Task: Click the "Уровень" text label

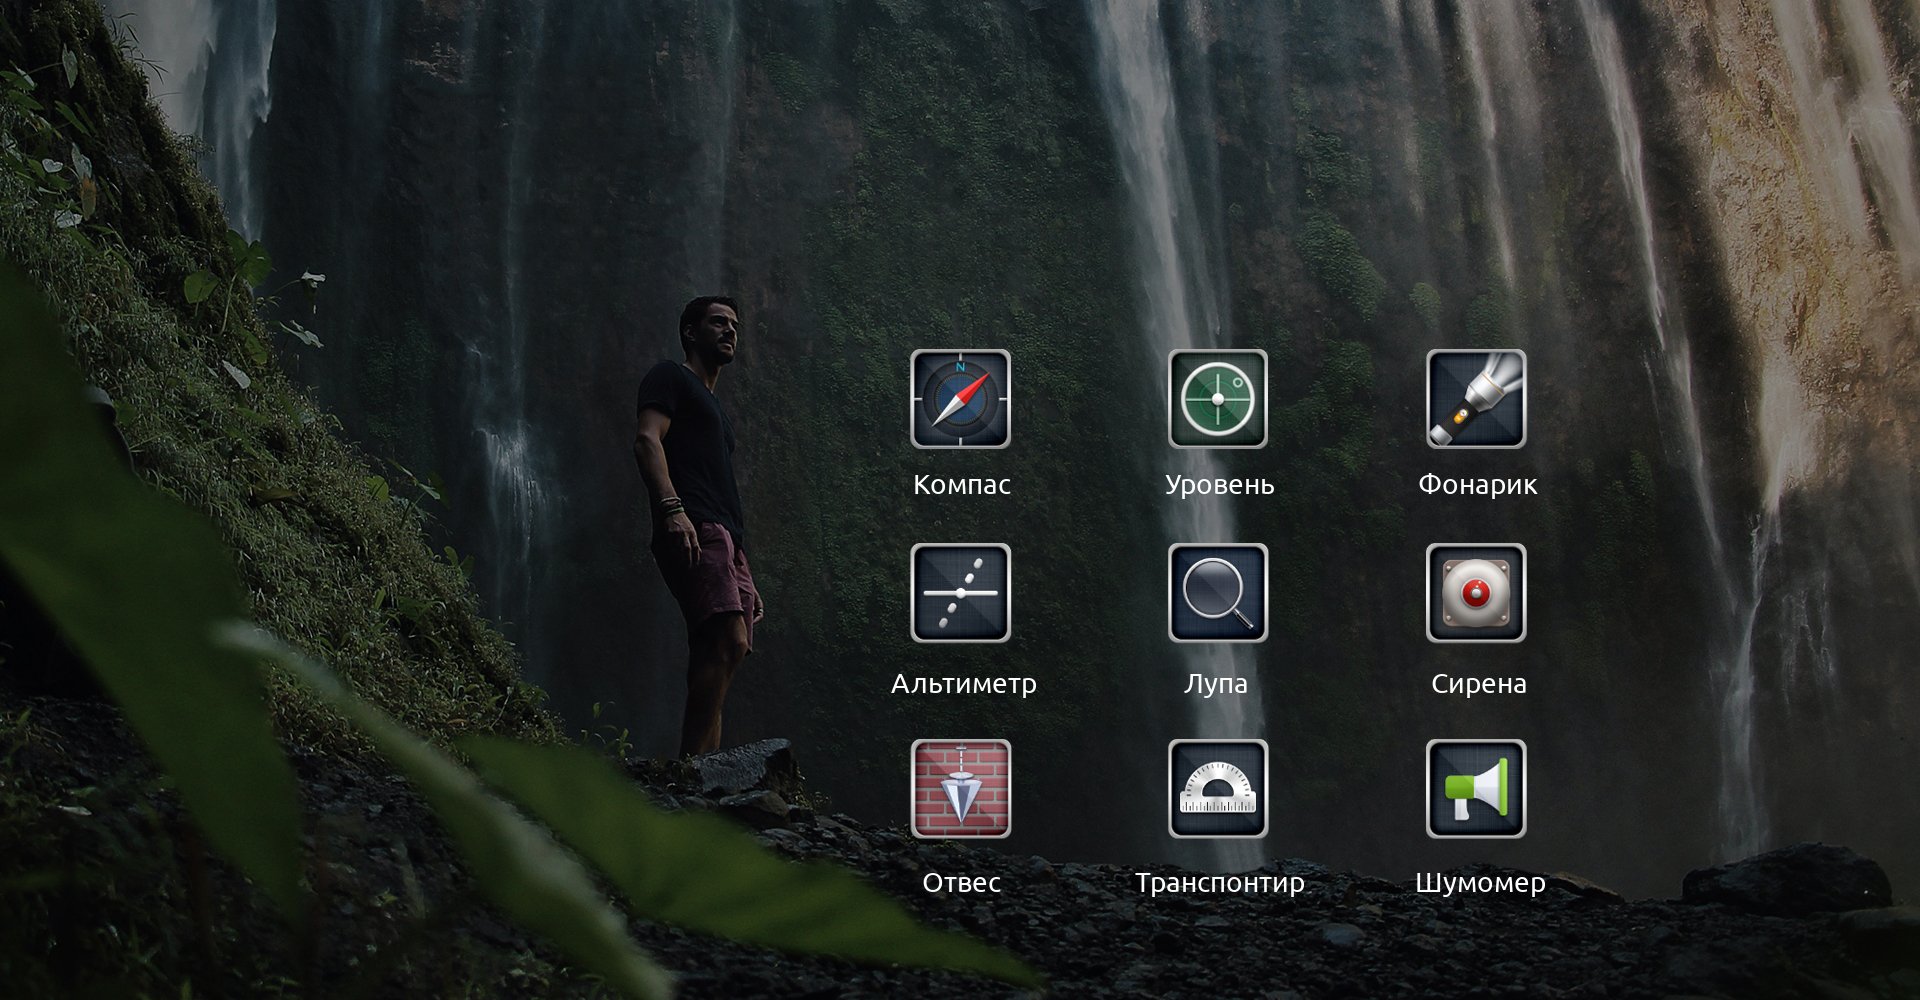Action: (x=1220, y=486)
